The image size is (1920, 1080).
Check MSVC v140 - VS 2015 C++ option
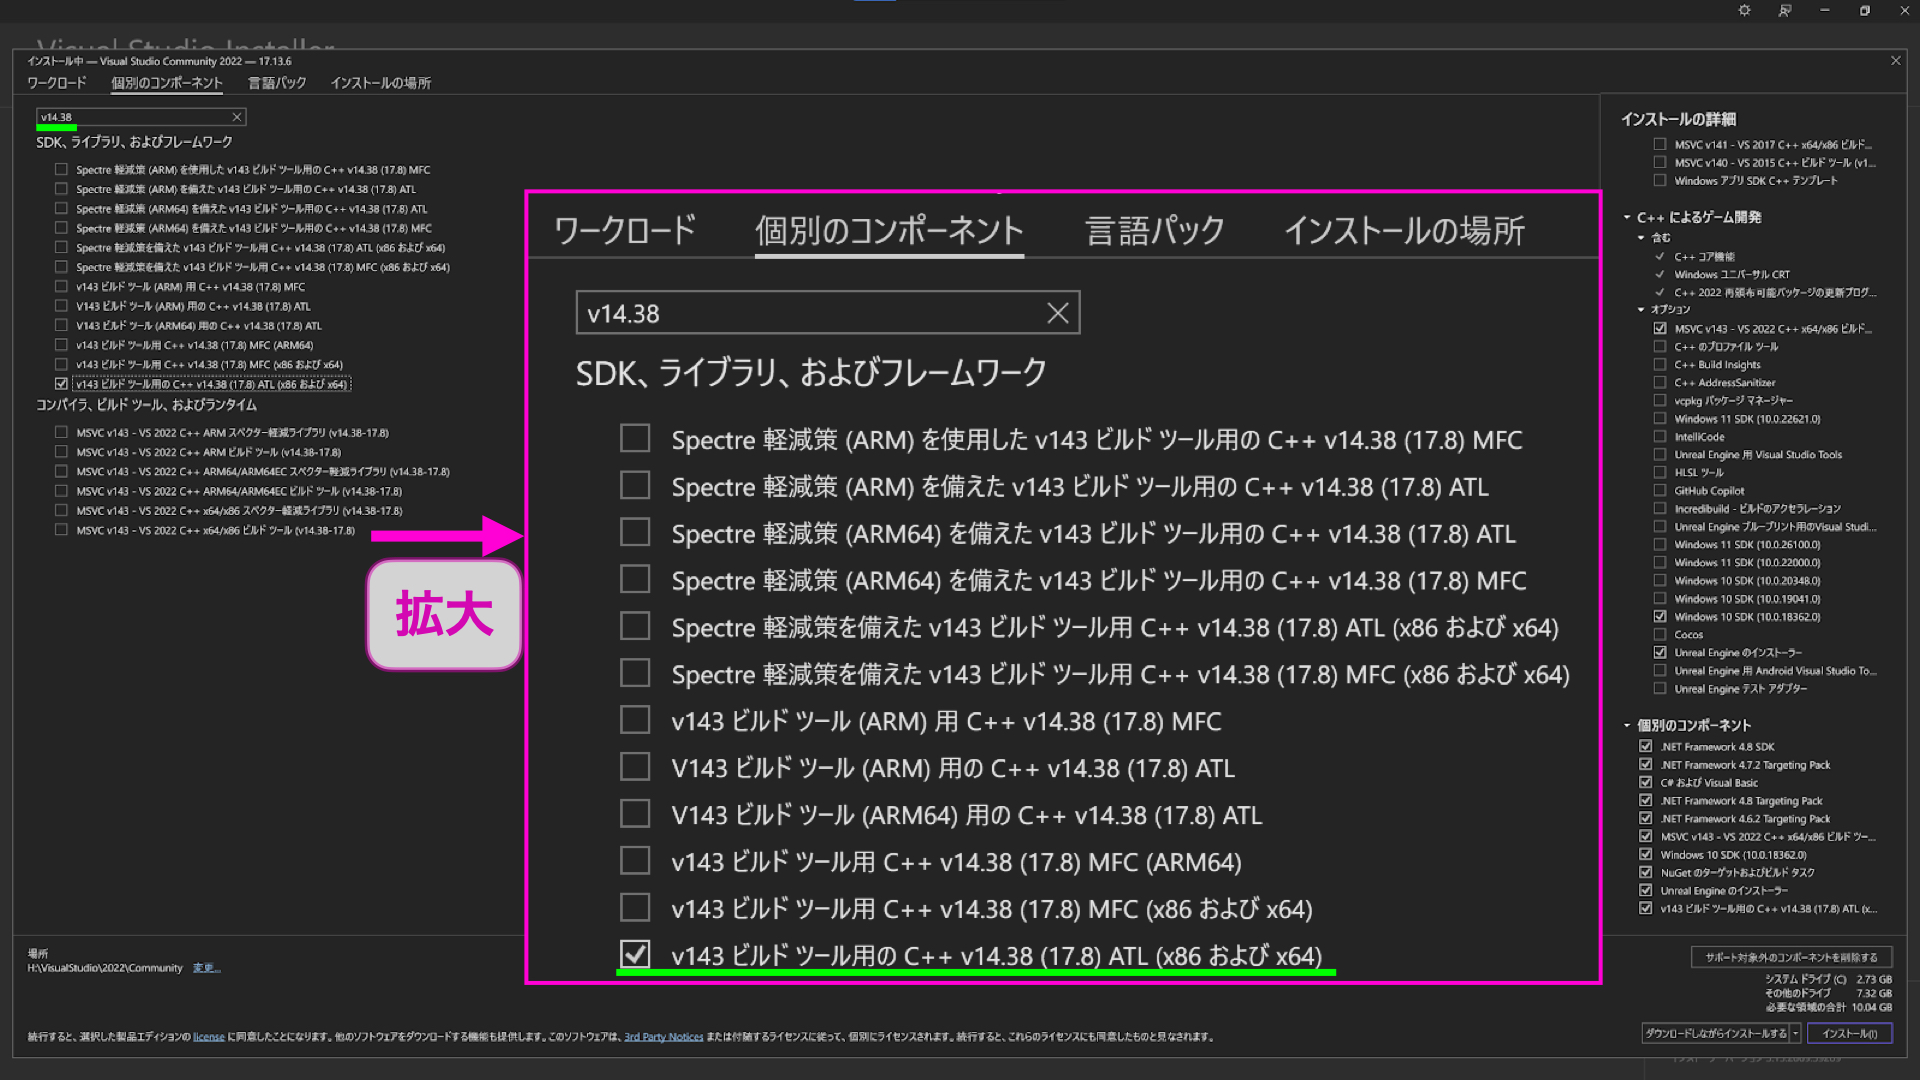pyautogui.click(x=1660, y=162)
